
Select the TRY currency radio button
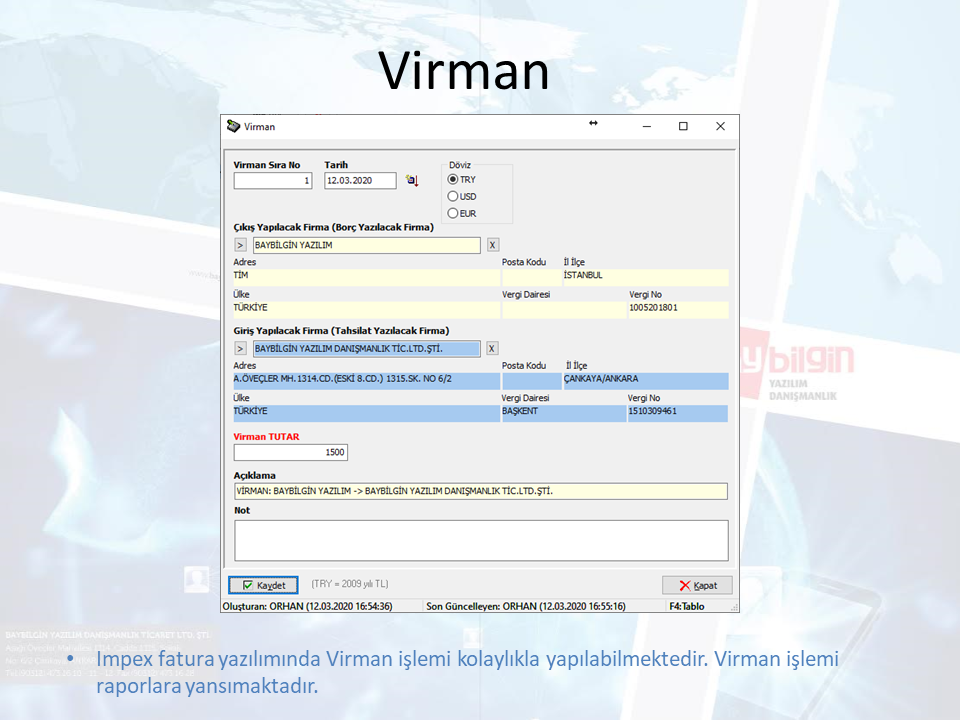point(452,179)
